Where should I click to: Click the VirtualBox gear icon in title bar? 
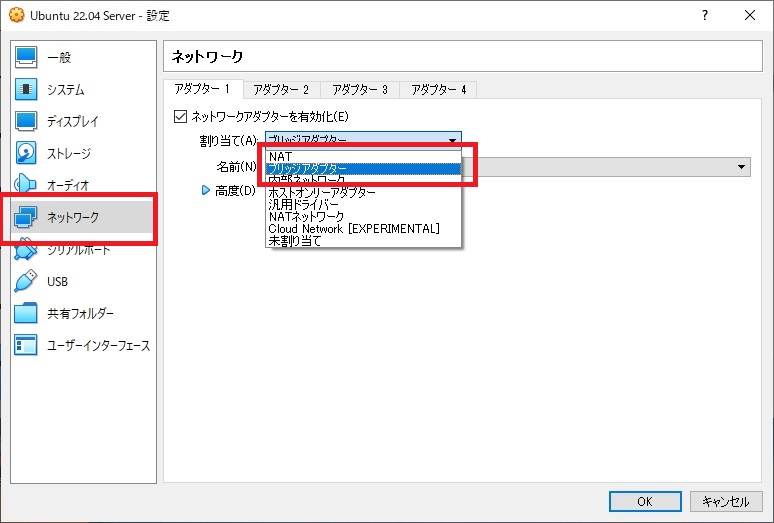(x=16, y=15)
